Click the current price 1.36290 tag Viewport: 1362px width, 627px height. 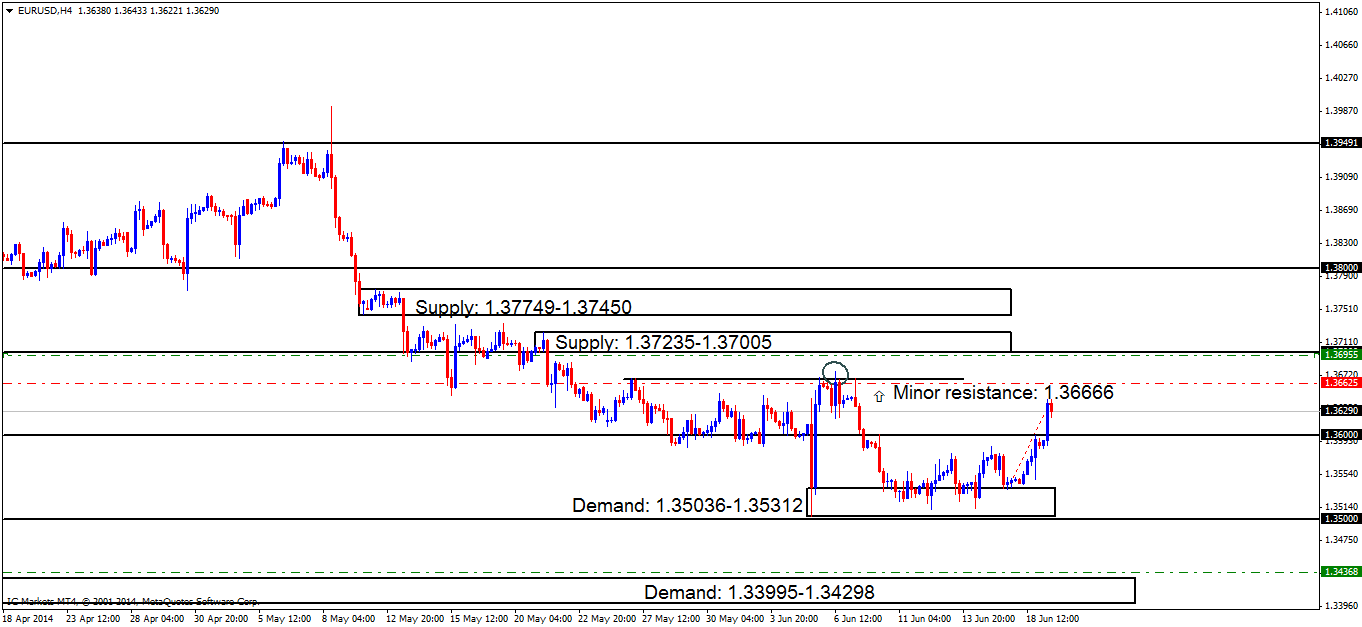(1339, 410)
